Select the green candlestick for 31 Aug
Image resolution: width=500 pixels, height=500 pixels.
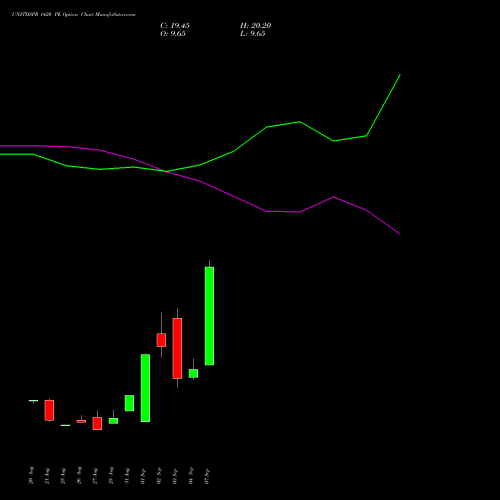point(129,403)
